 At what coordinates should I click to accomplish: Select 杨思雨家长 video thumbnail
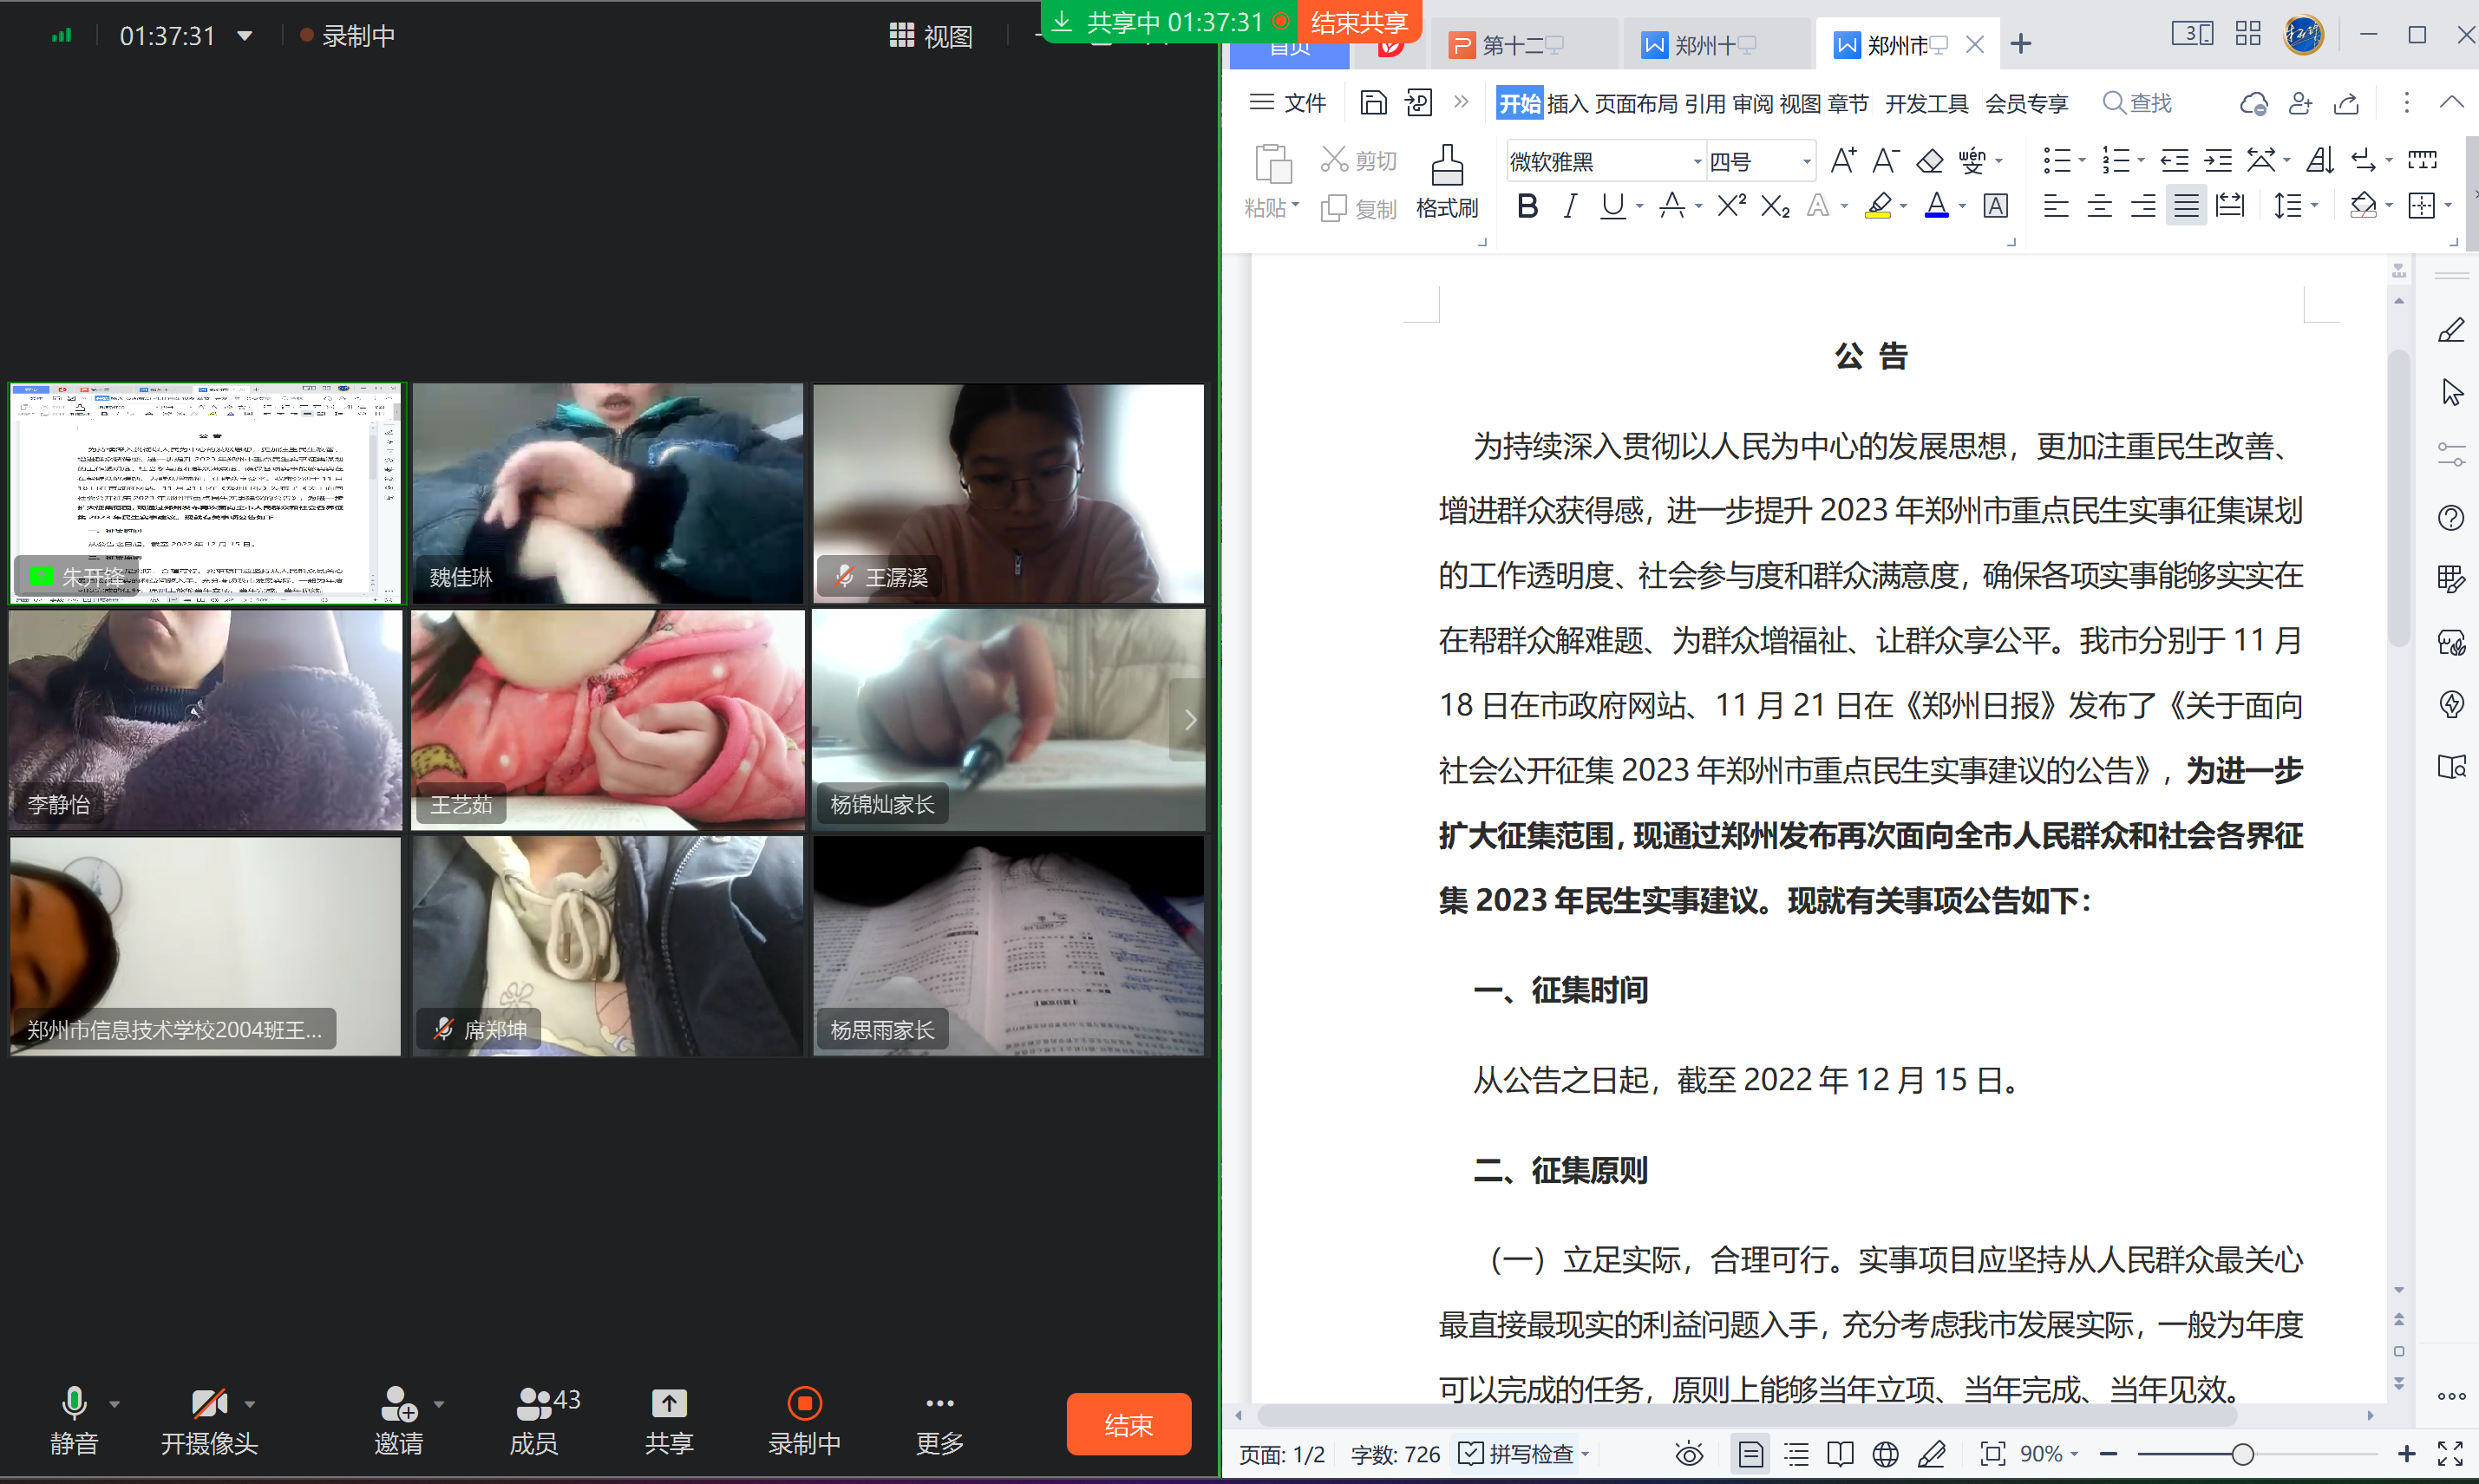point(1008,946)
